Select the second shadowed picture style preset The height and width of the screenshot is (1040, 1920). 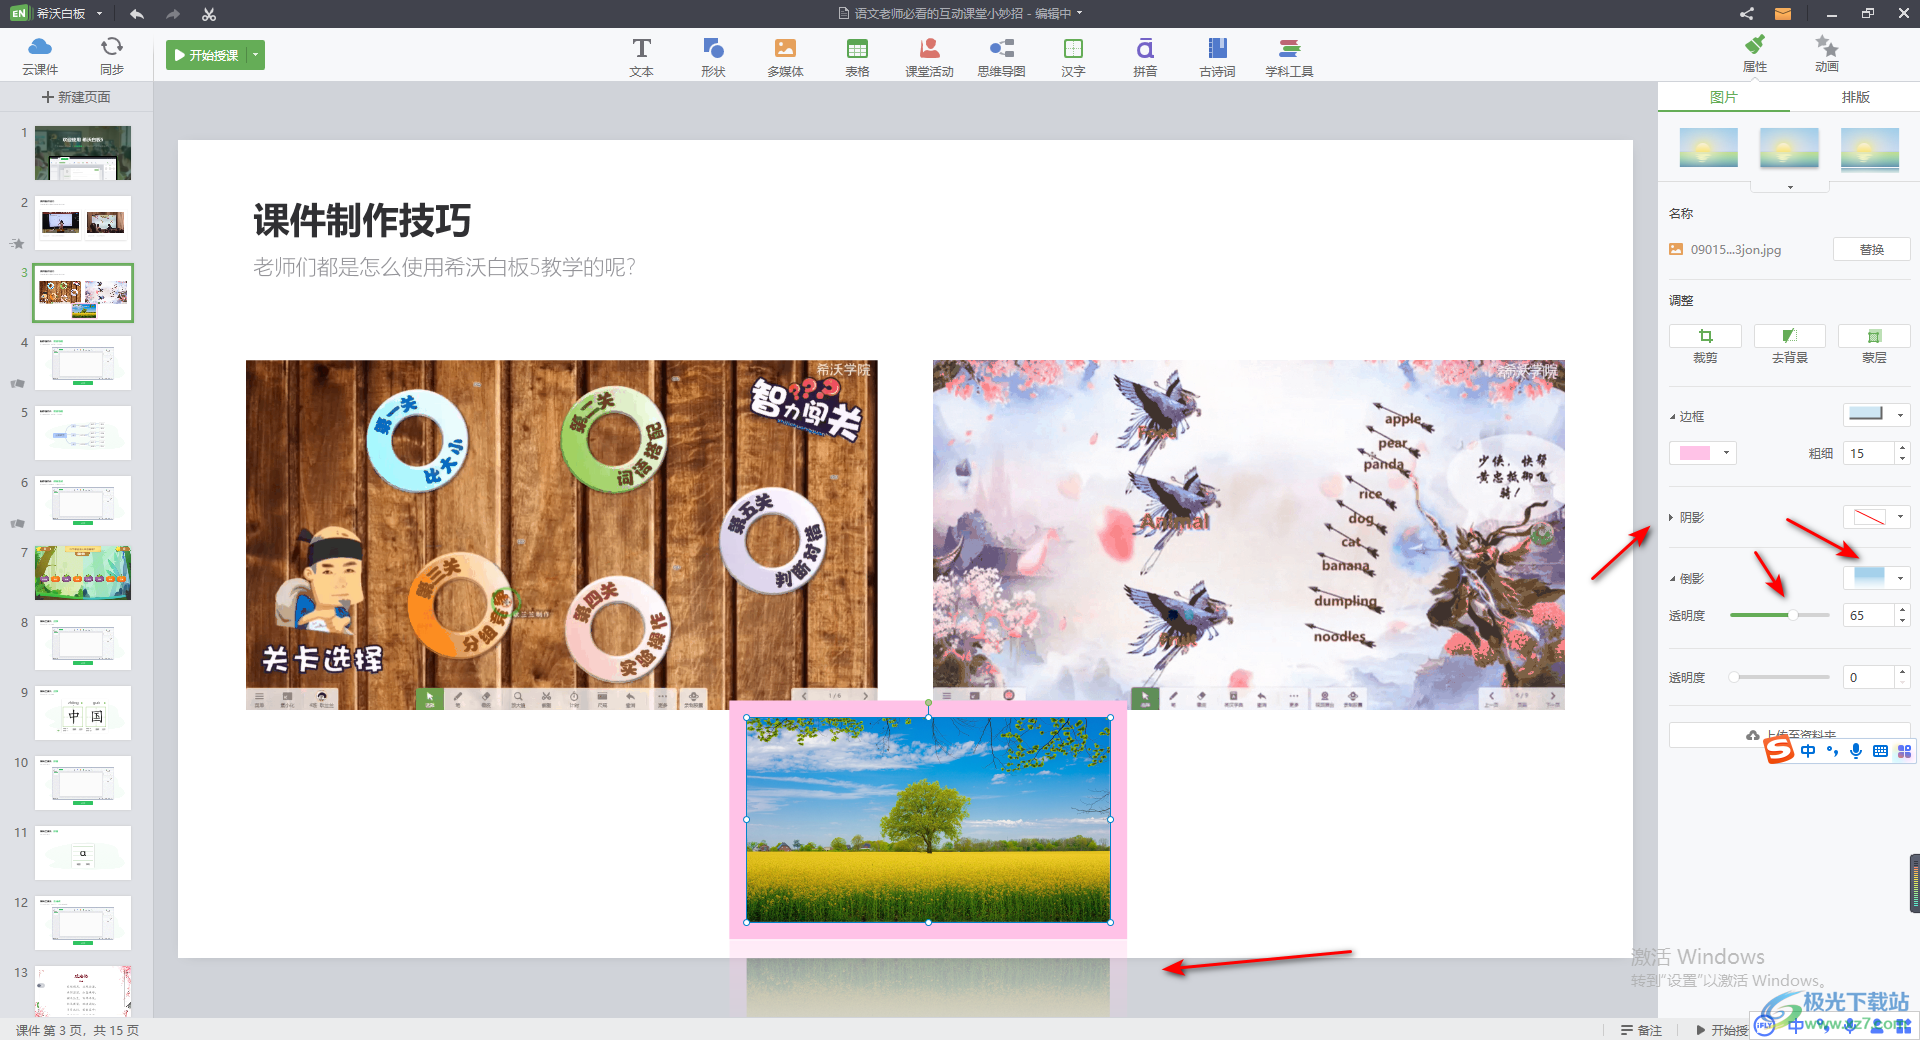[1789, 147]
